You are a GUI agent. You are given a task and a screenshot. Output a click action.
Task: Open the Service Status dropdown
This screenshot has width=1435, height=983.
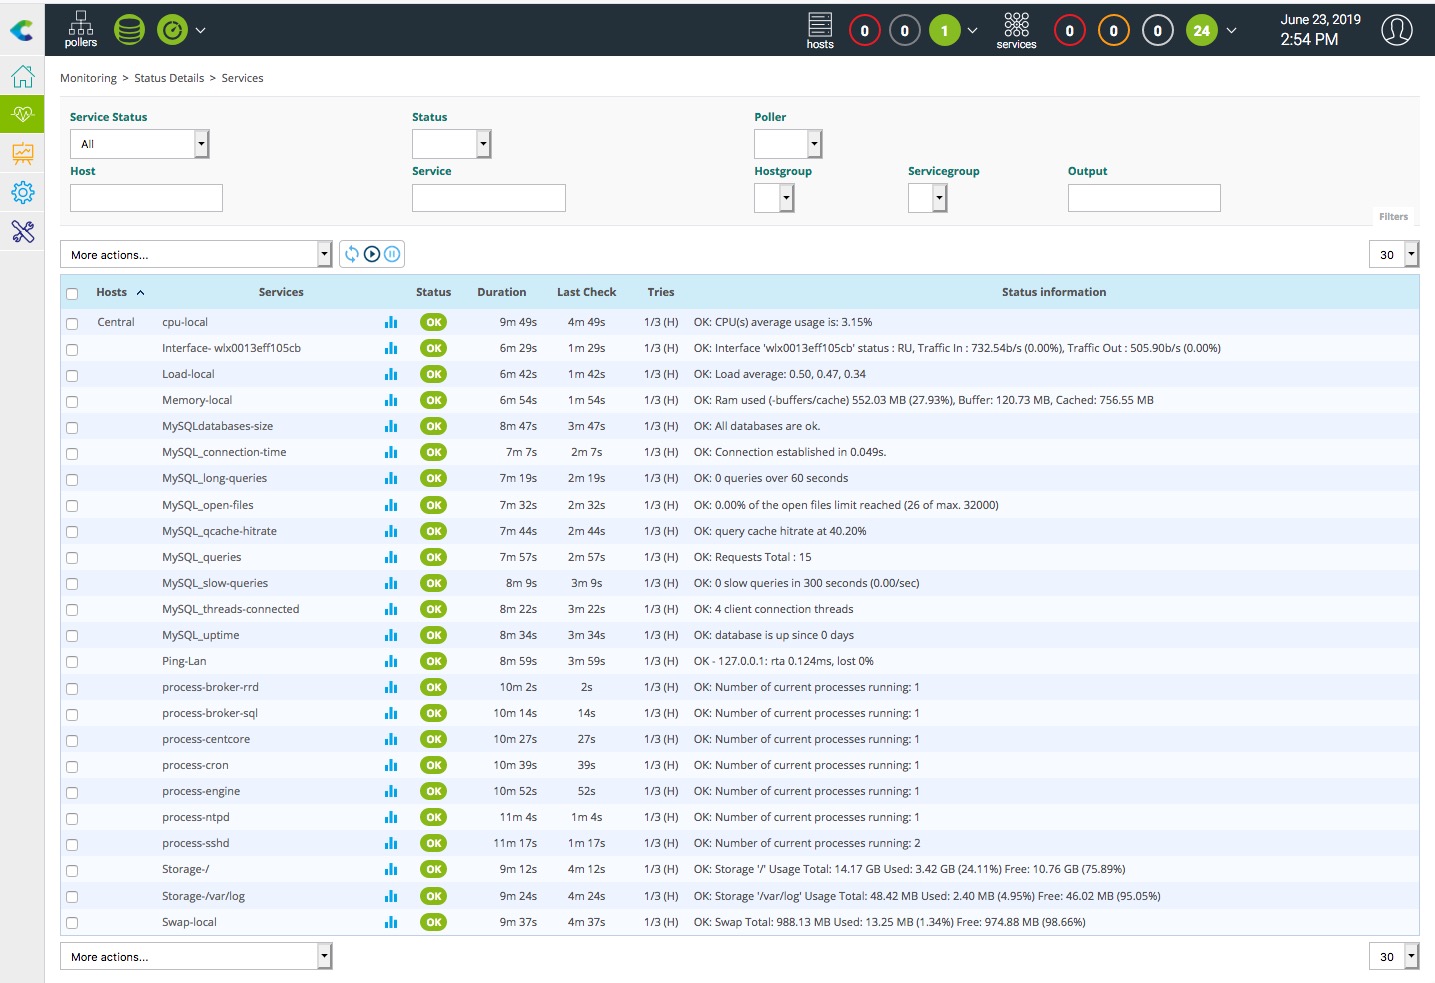click(140, 144)
